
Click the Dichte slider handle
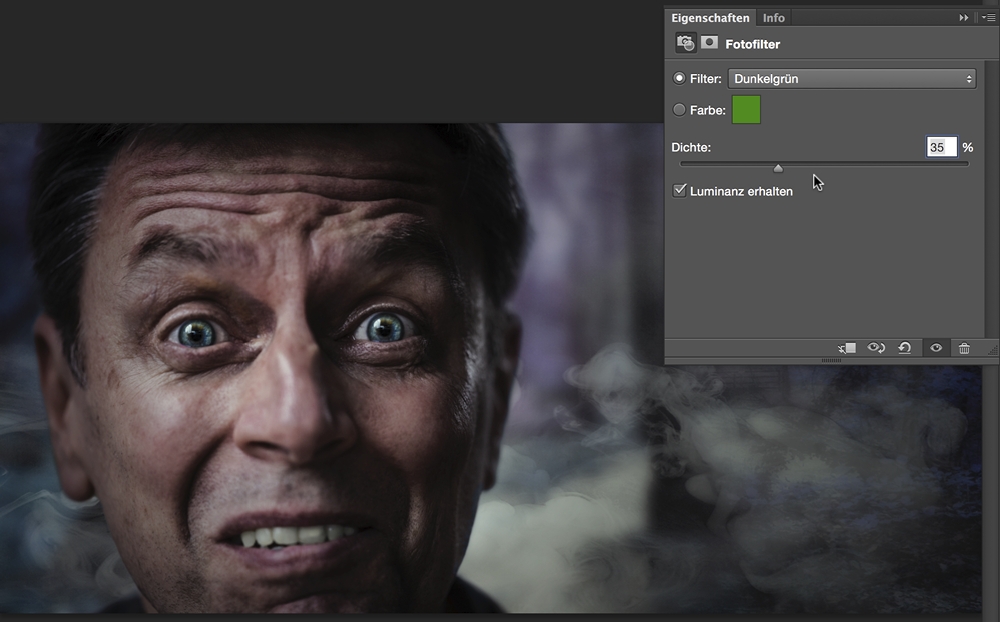(x=778, y=168)
